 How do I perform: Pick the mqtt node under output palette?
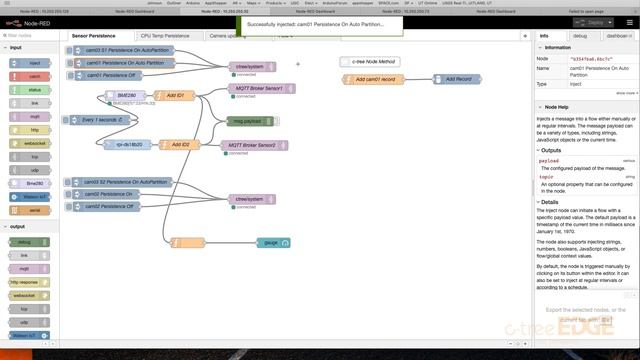tap(29, 269)
